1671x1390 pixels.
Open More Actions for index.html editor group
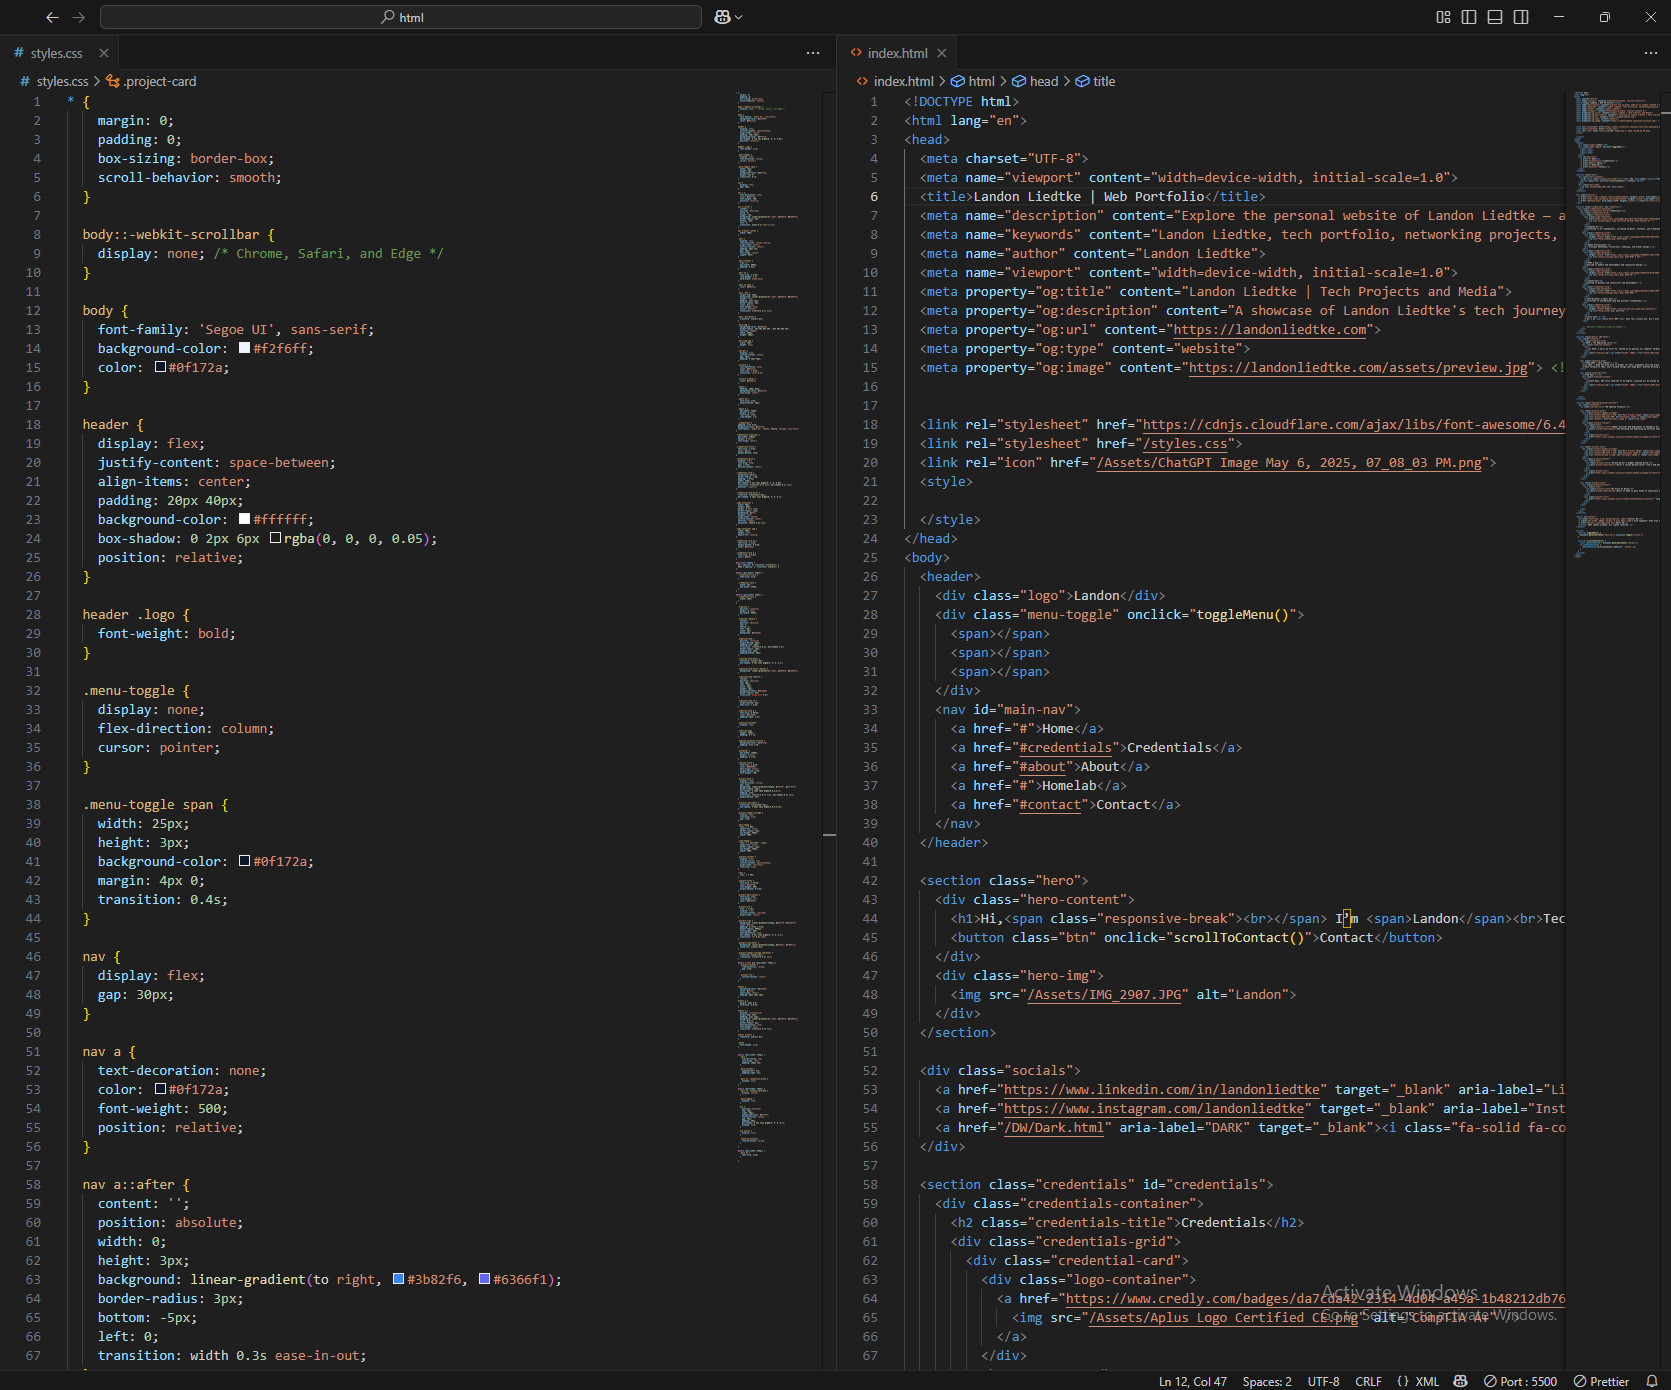coord(1650,53)
